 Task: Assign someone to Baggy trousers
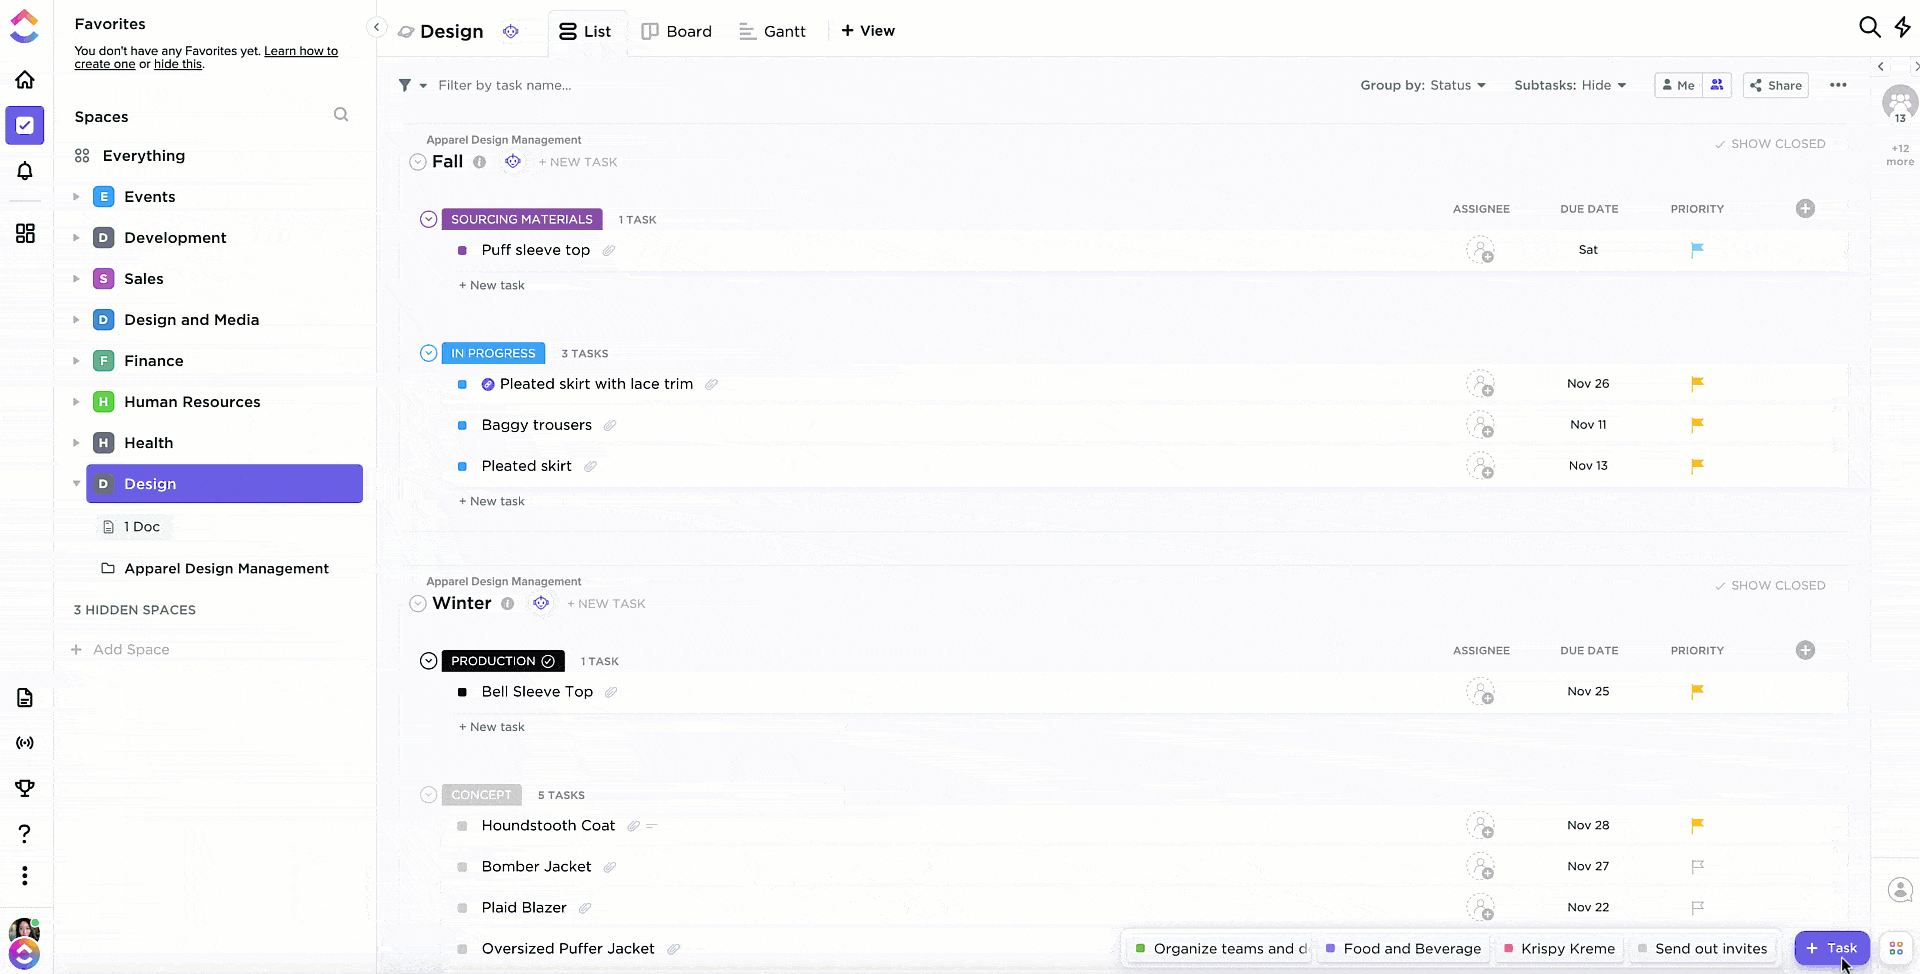pos(1480,425)
